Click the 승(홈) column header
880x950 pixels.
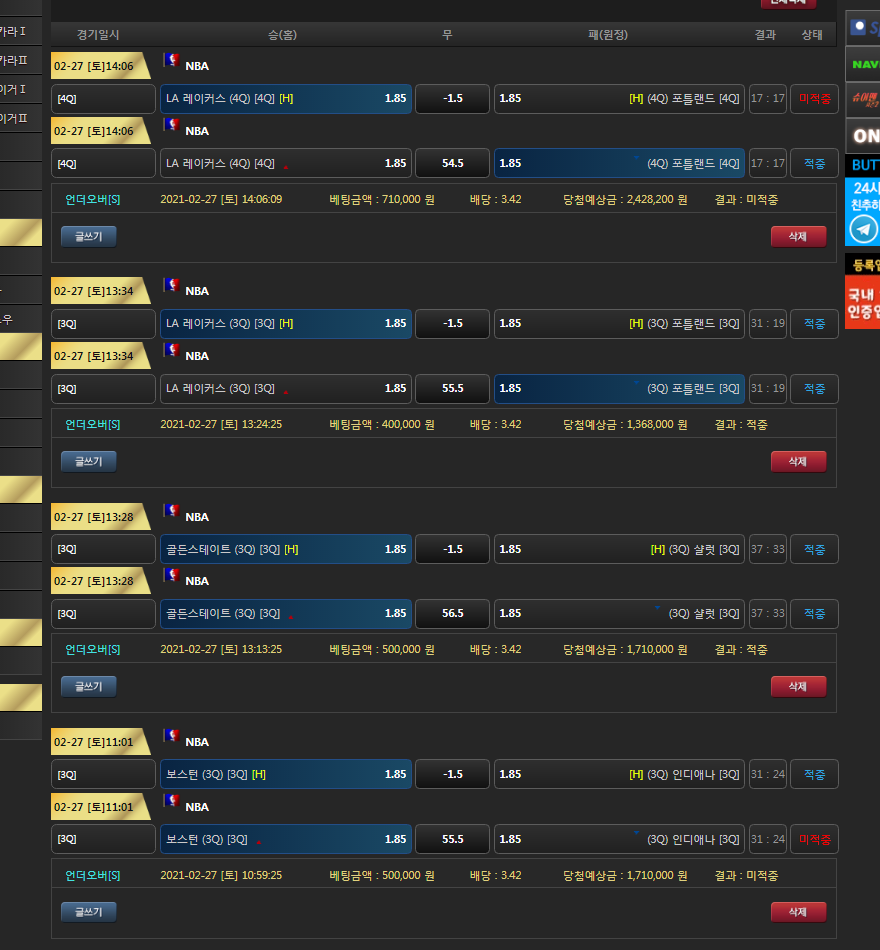pyautogui.click(x=282, y=35)
